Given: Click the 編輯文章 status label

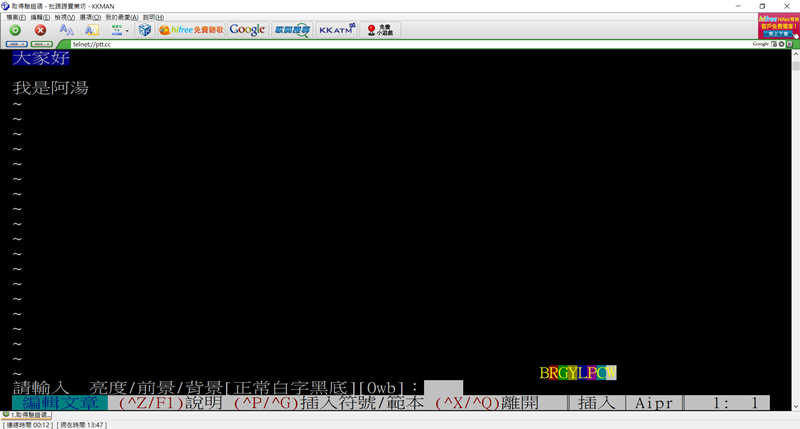Looking at the screenshot, I should click(60, 403).
